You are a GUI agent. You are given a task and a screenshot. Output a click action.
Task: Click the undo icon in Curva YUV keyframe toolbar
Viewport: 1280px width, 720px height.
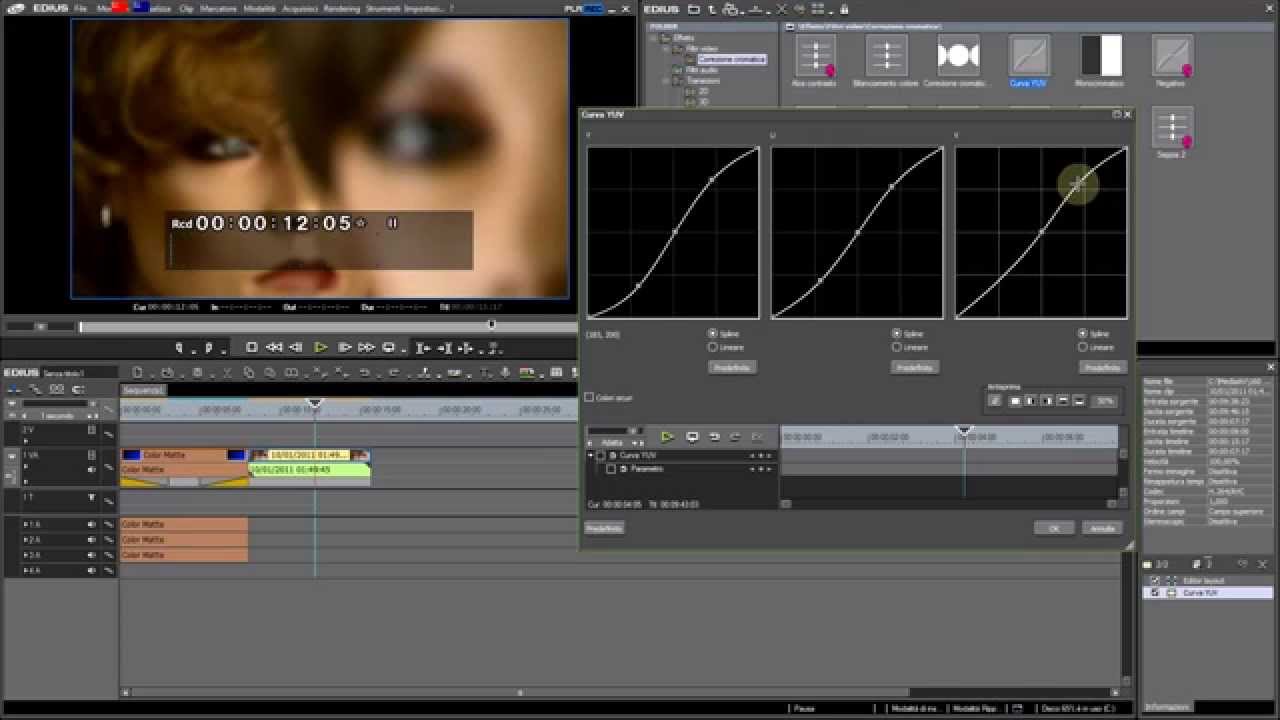click(714, 437)
